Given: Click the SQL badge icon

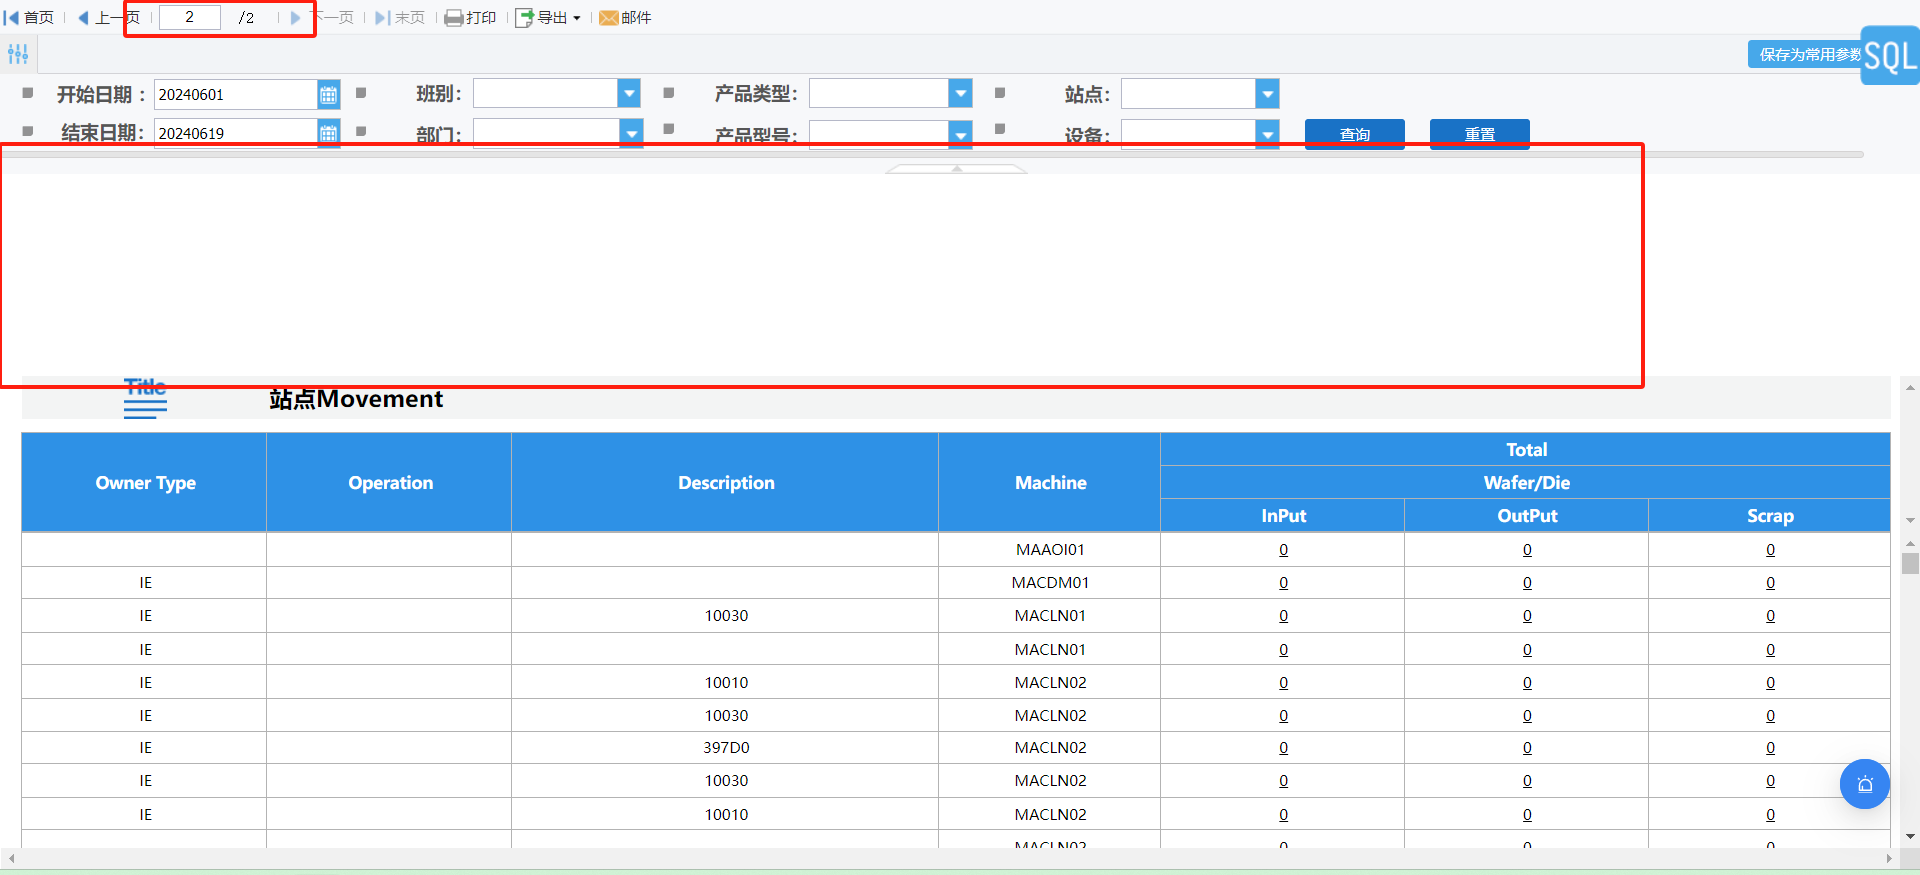Looking at the screenshot, I should coord(1890,56).
